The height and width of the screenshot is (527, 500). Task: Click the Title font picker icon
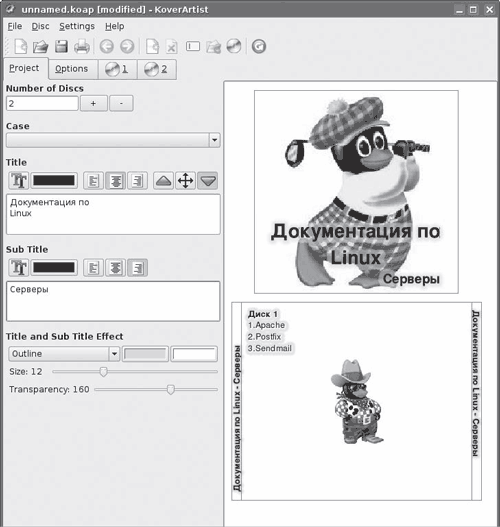tap(18, 181)
